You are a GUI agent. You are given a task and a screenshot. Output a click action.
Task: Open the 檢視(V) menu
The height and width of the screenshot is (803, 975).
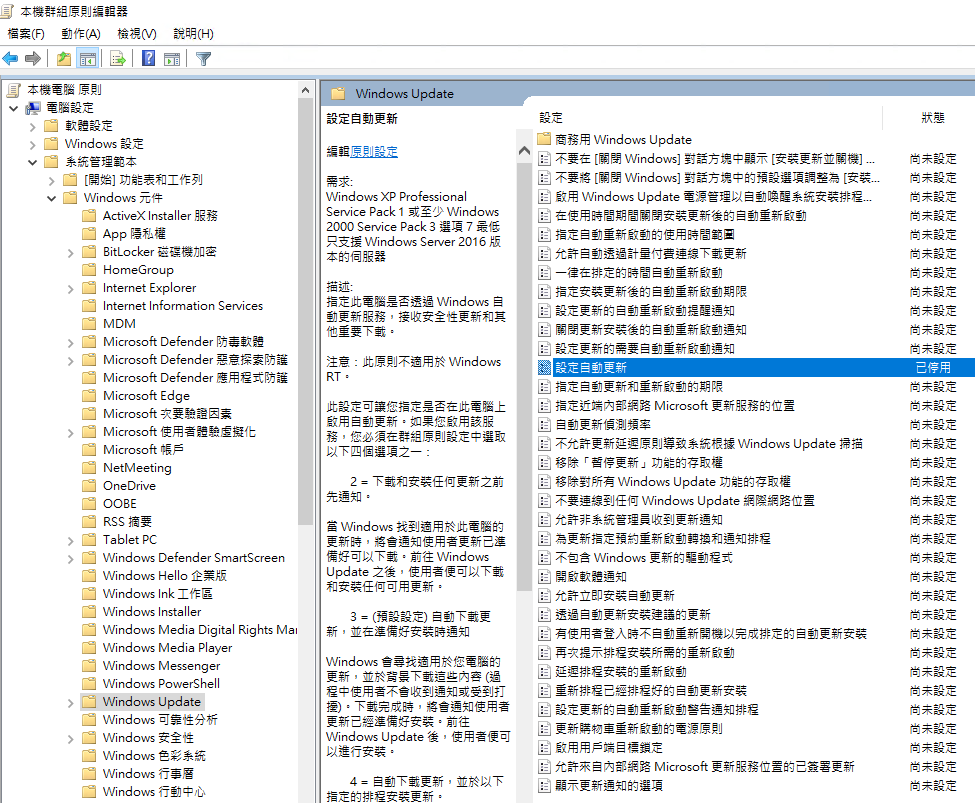[x=137, y=34]
